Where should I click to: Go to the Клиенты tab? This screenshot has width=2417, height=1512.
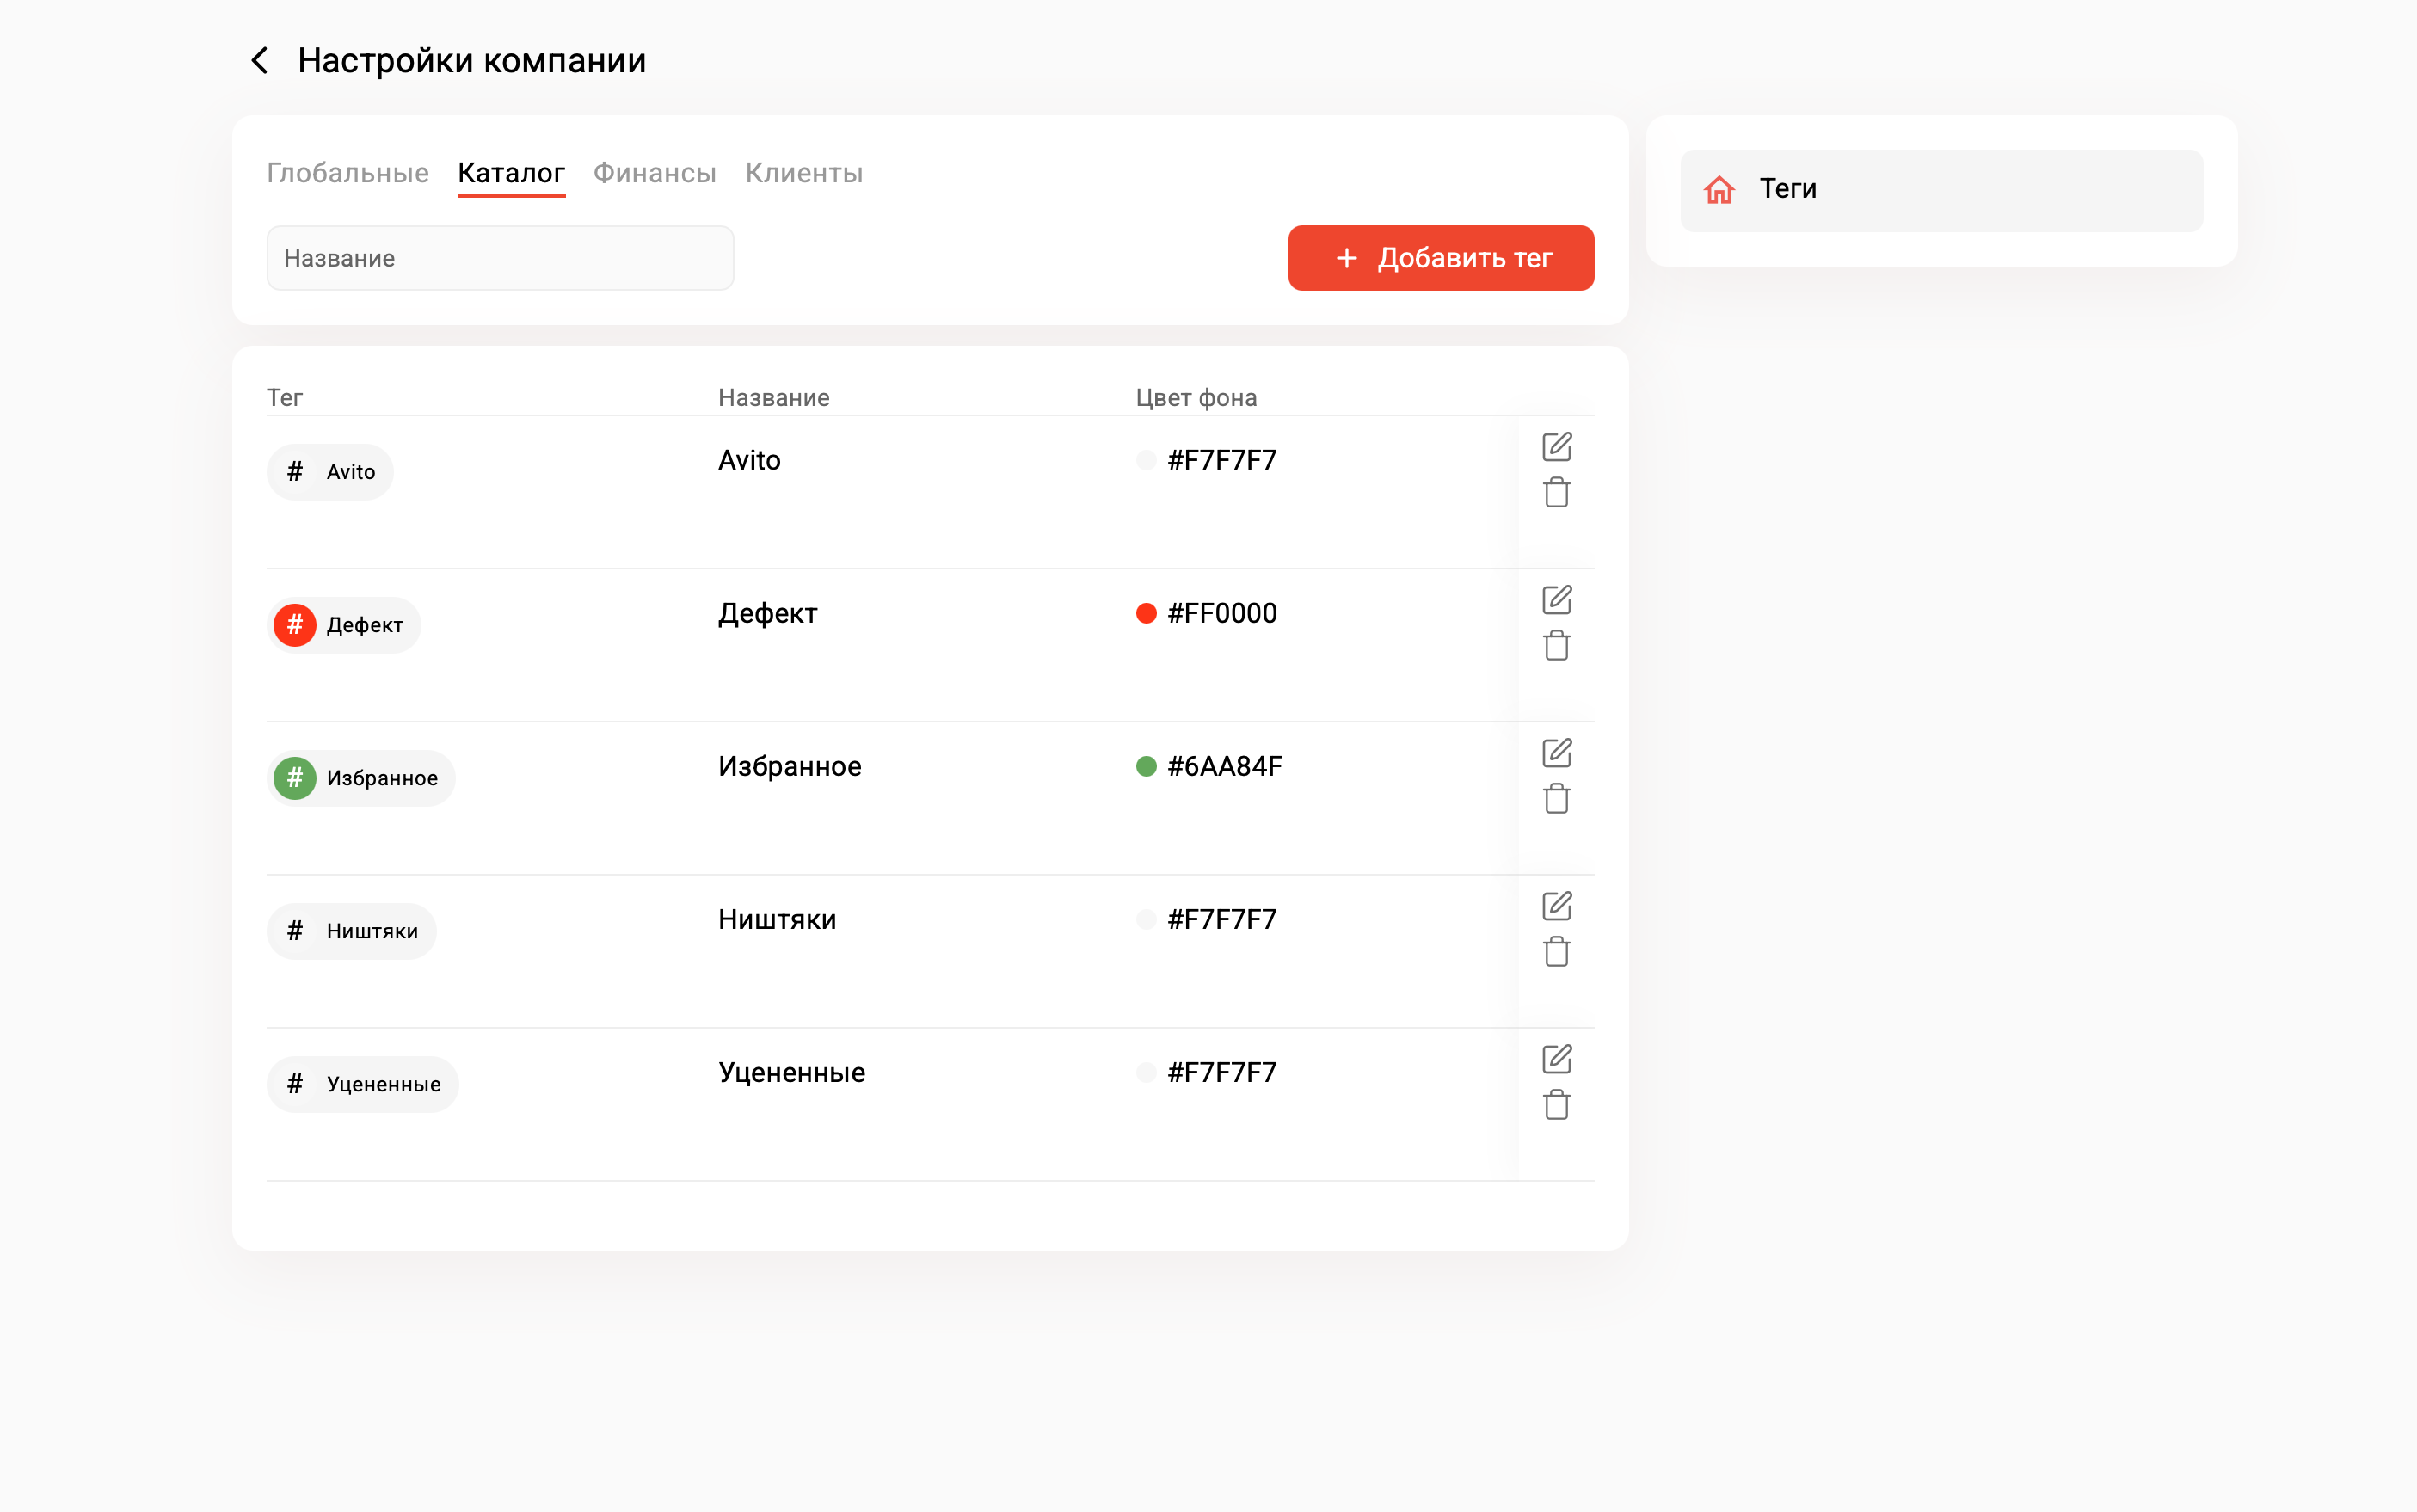pos(803,173)
